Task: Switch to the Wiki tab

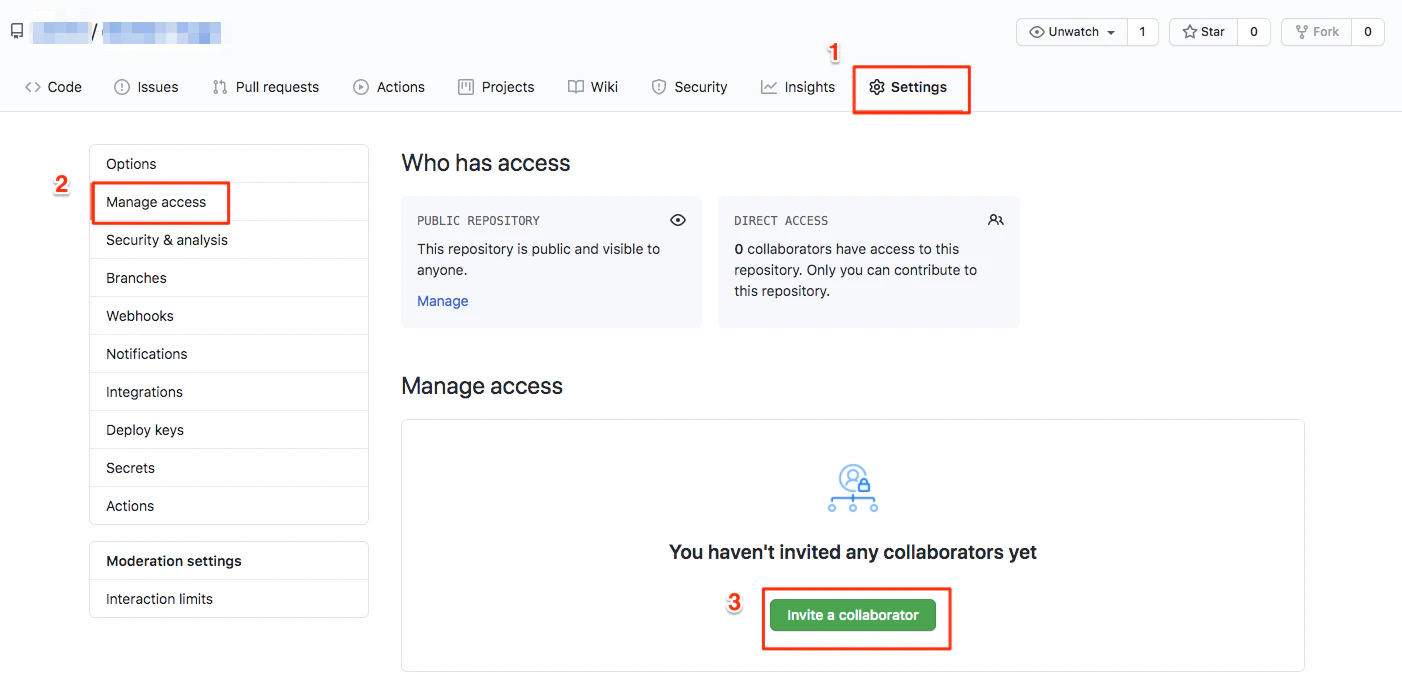Action: [593, 87]
